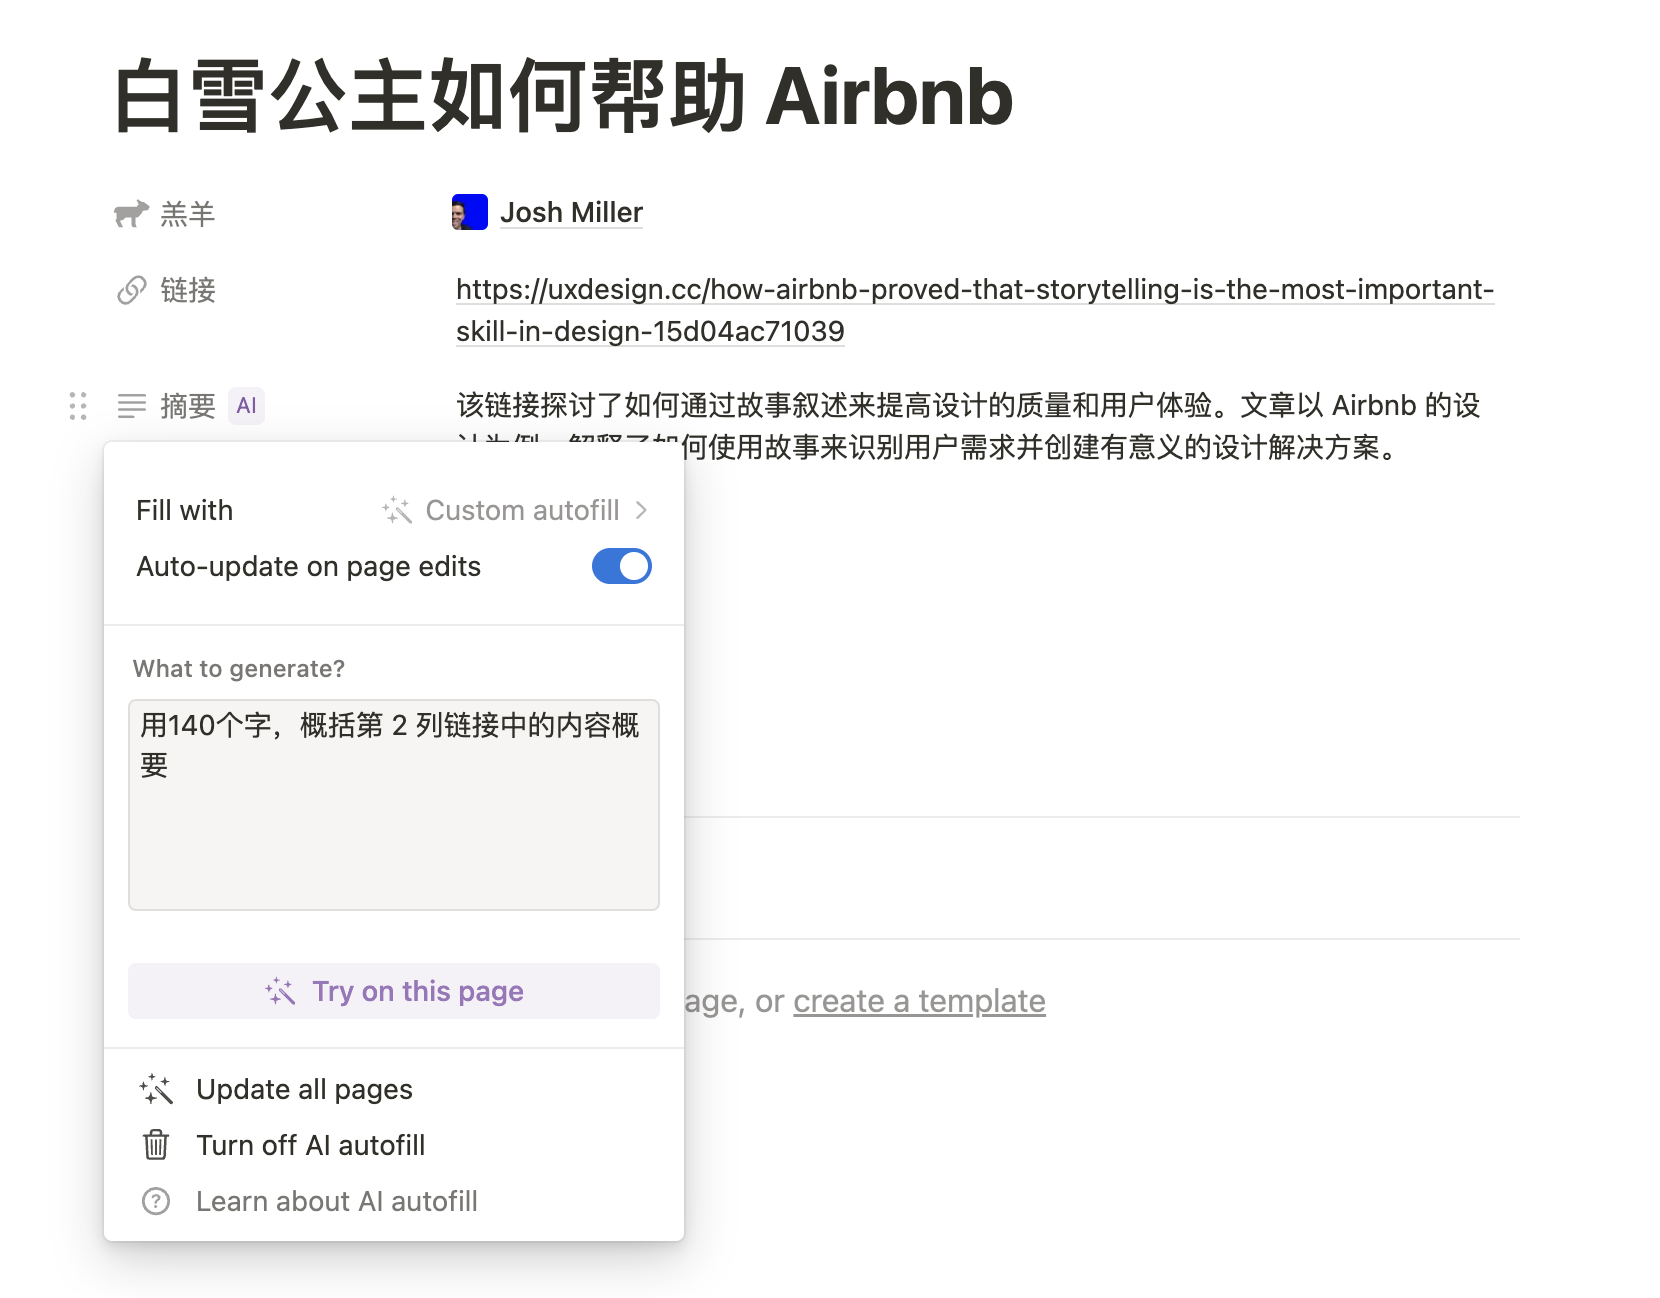Screen dimensions: 1660x1298
Task: Click the link icon beside 链接
Action: (132, 290)
